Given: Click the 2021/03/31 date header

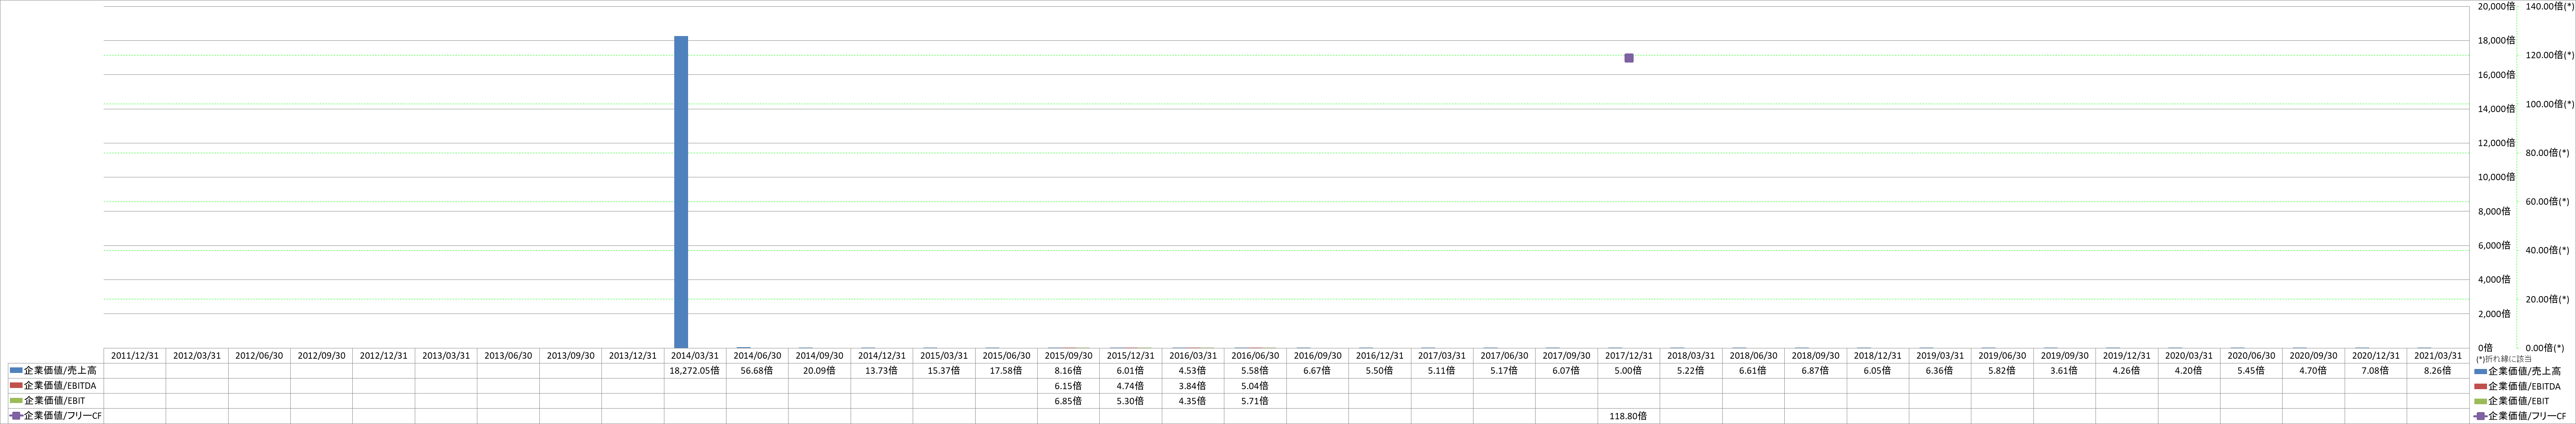Looking at the screenshot, I should pos(2438,356).
